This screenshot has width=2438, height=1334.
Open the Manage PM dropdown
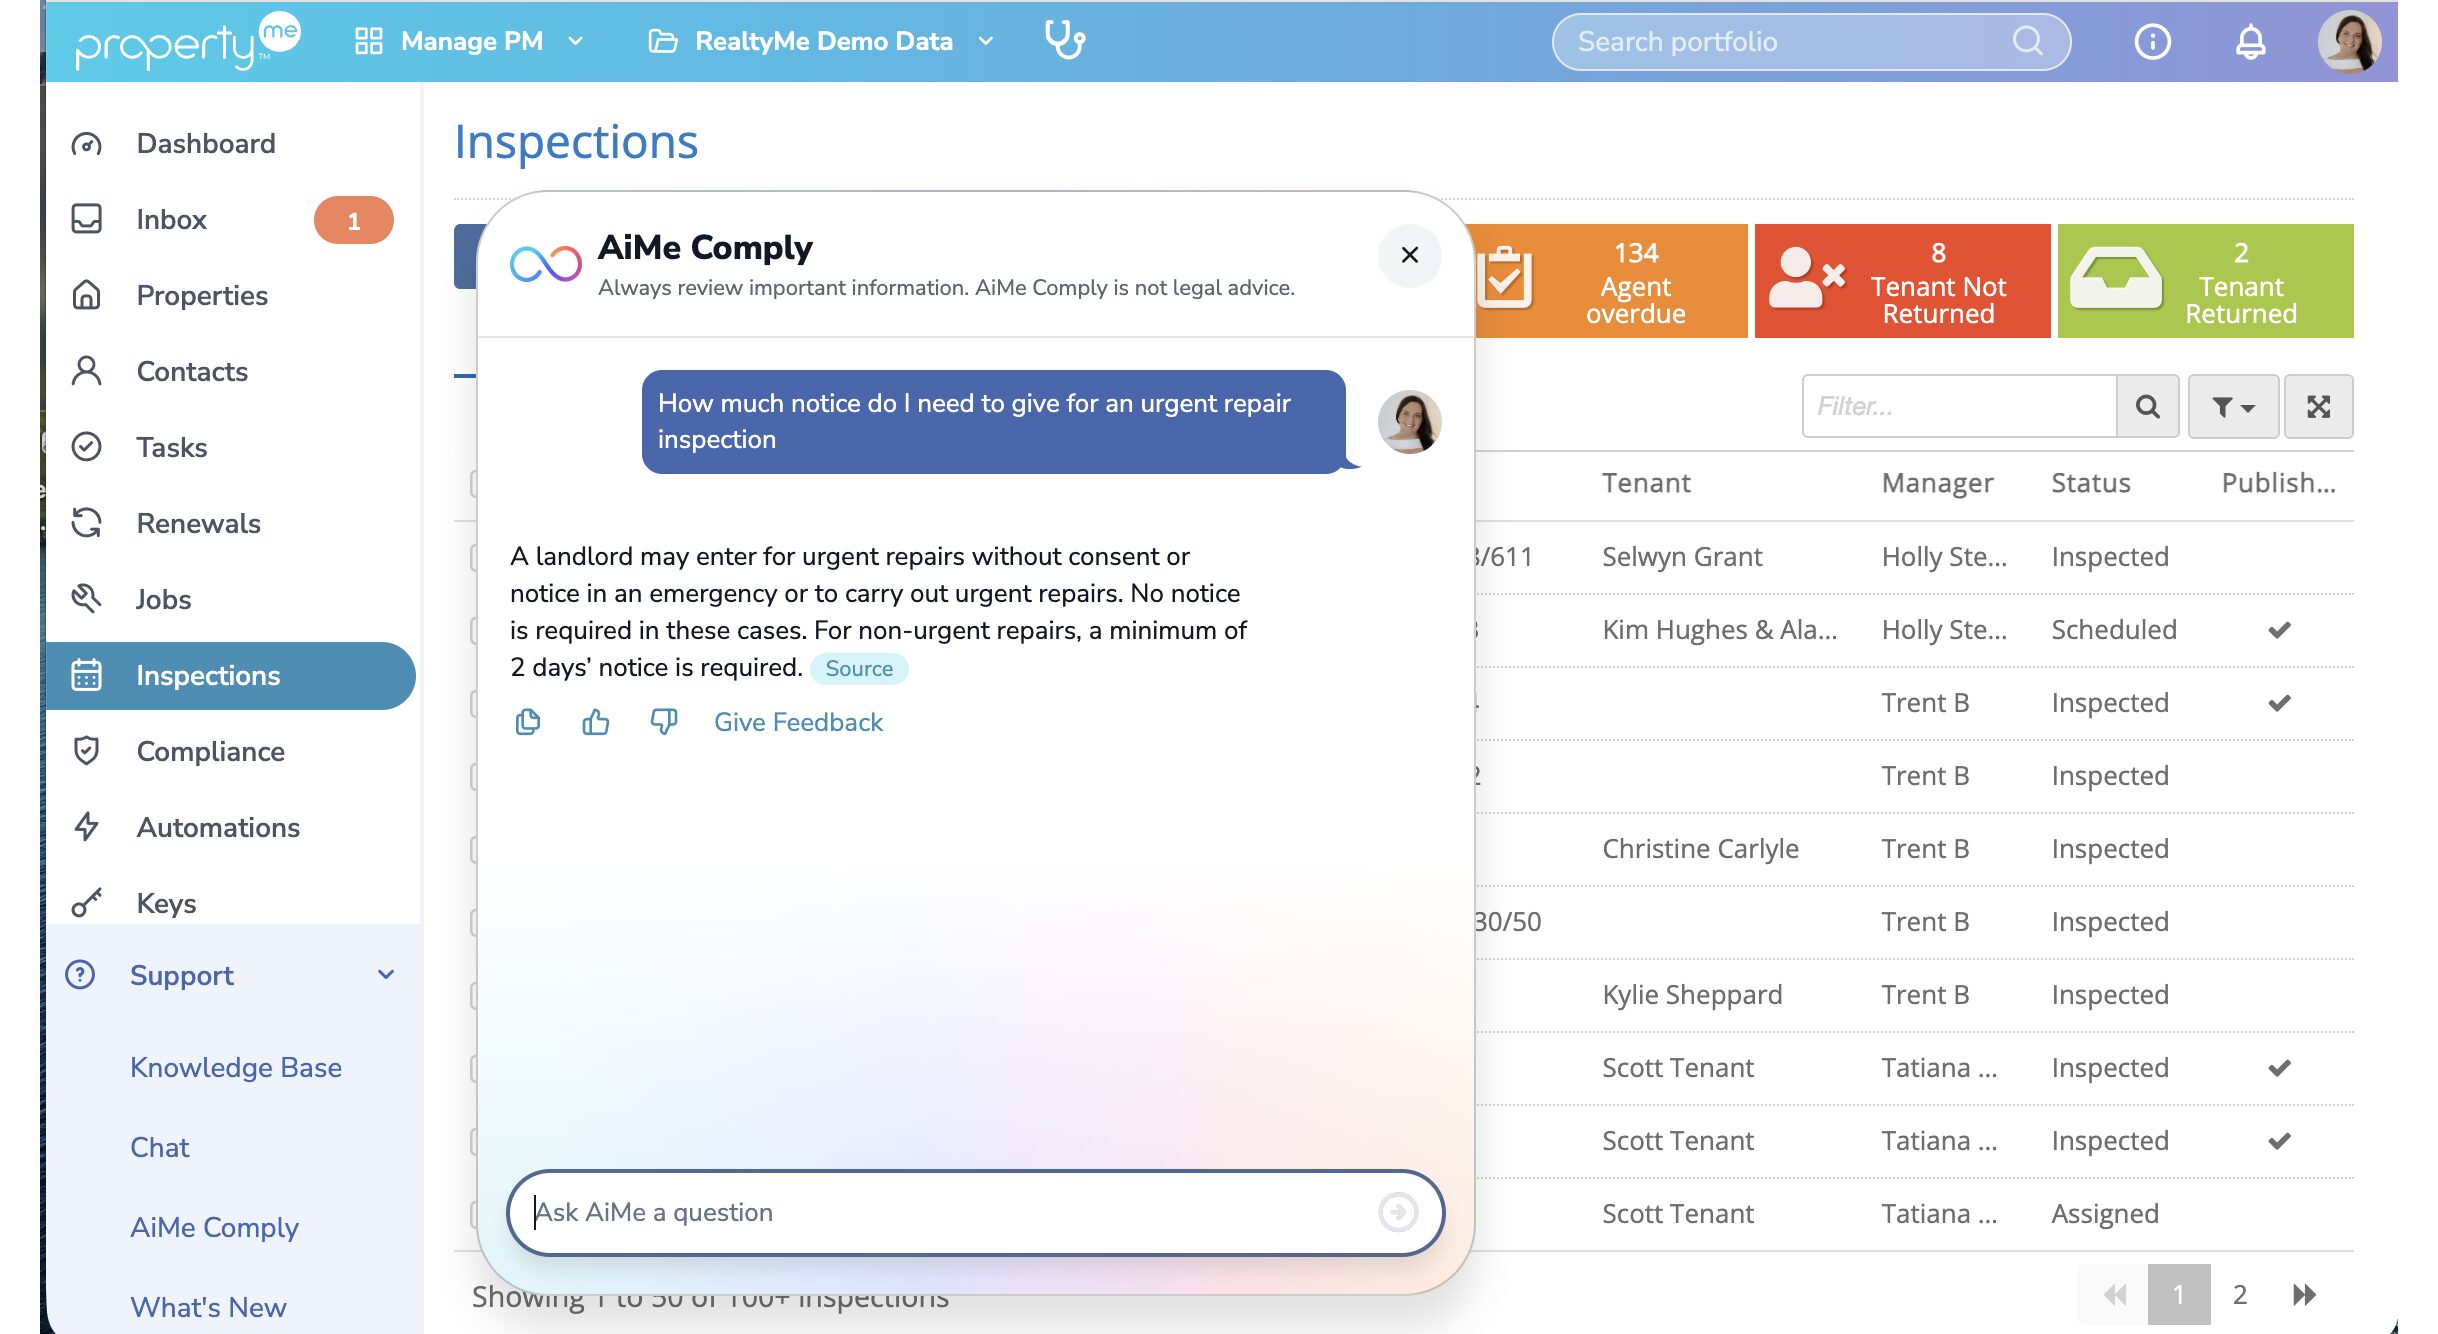[469, 41]
